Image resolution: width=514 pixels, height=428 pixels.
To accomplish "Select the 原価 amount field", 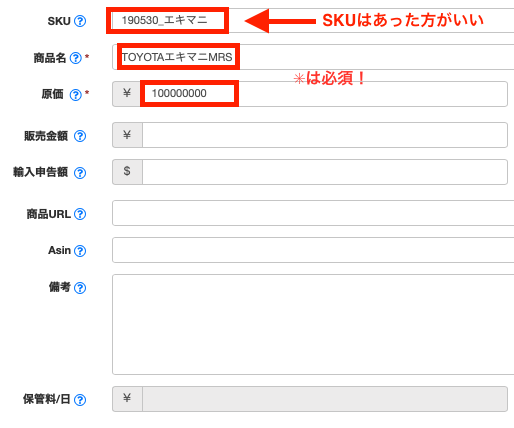I will [x=323, y=94].
